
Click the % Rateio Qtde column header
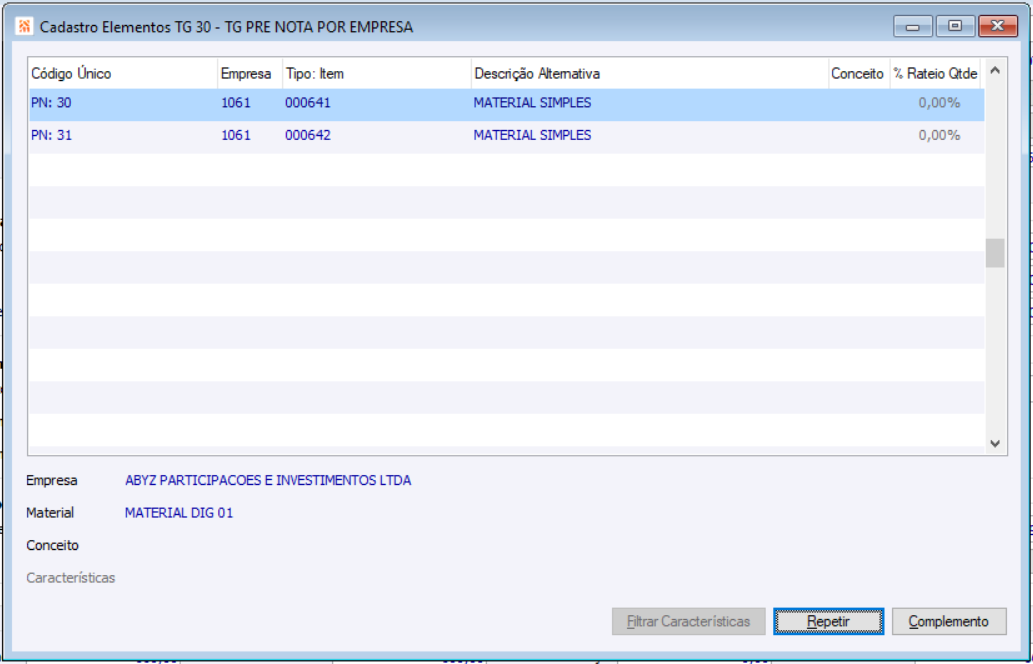935,74
